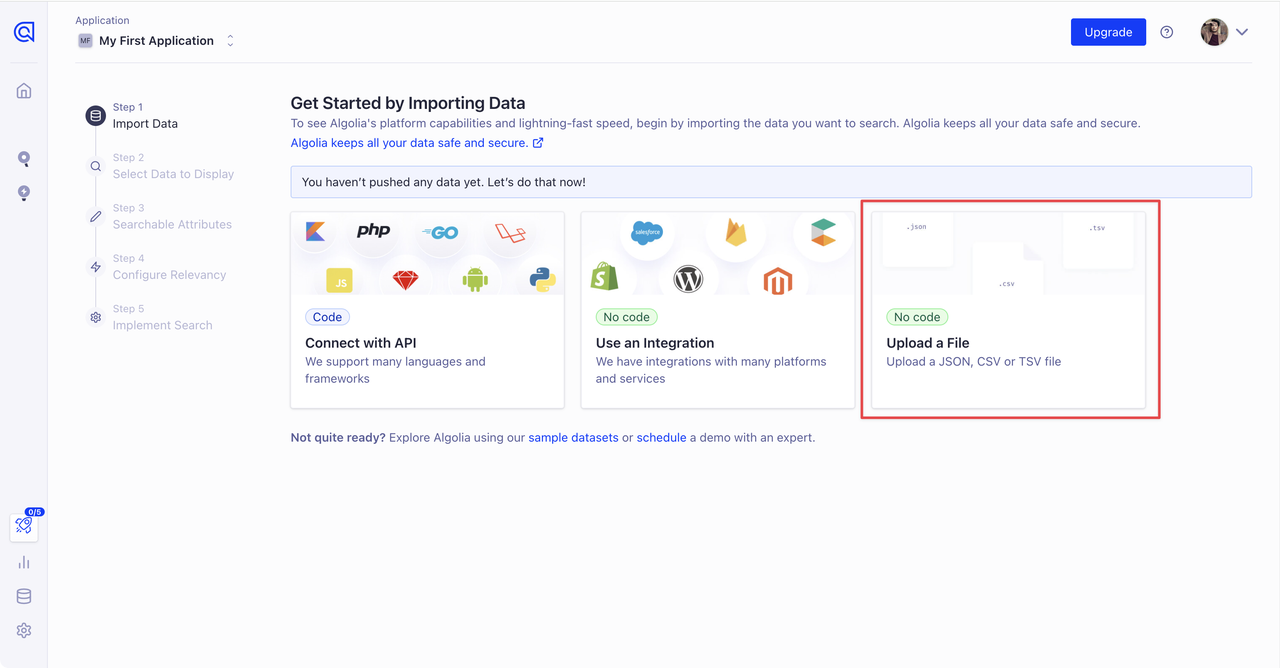The height and width of the screenshot is (668, 1280).
Task: Open application Settings via the gear icon
Action: 23,630
